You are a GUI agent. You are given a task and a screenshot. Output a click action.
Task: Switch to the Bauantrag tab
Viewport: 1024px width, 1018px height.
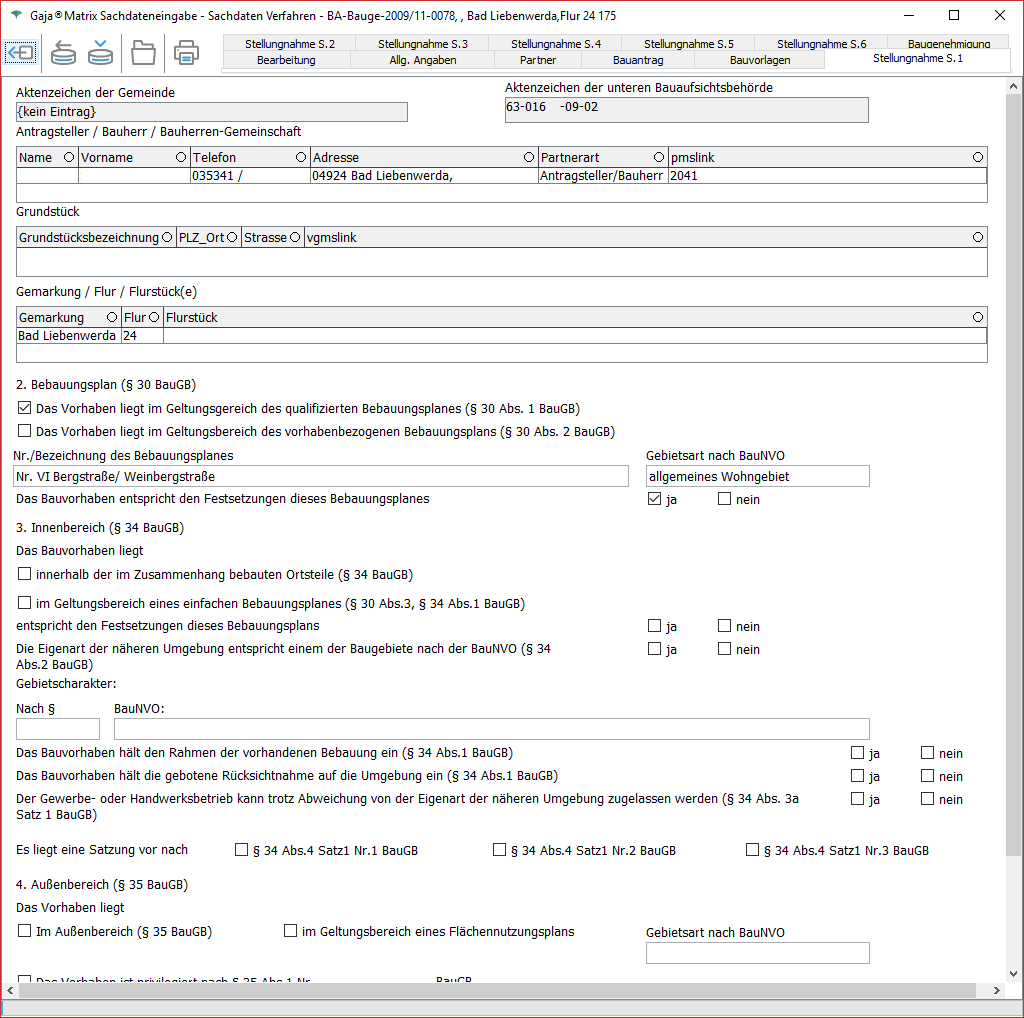tap(638, 61)
